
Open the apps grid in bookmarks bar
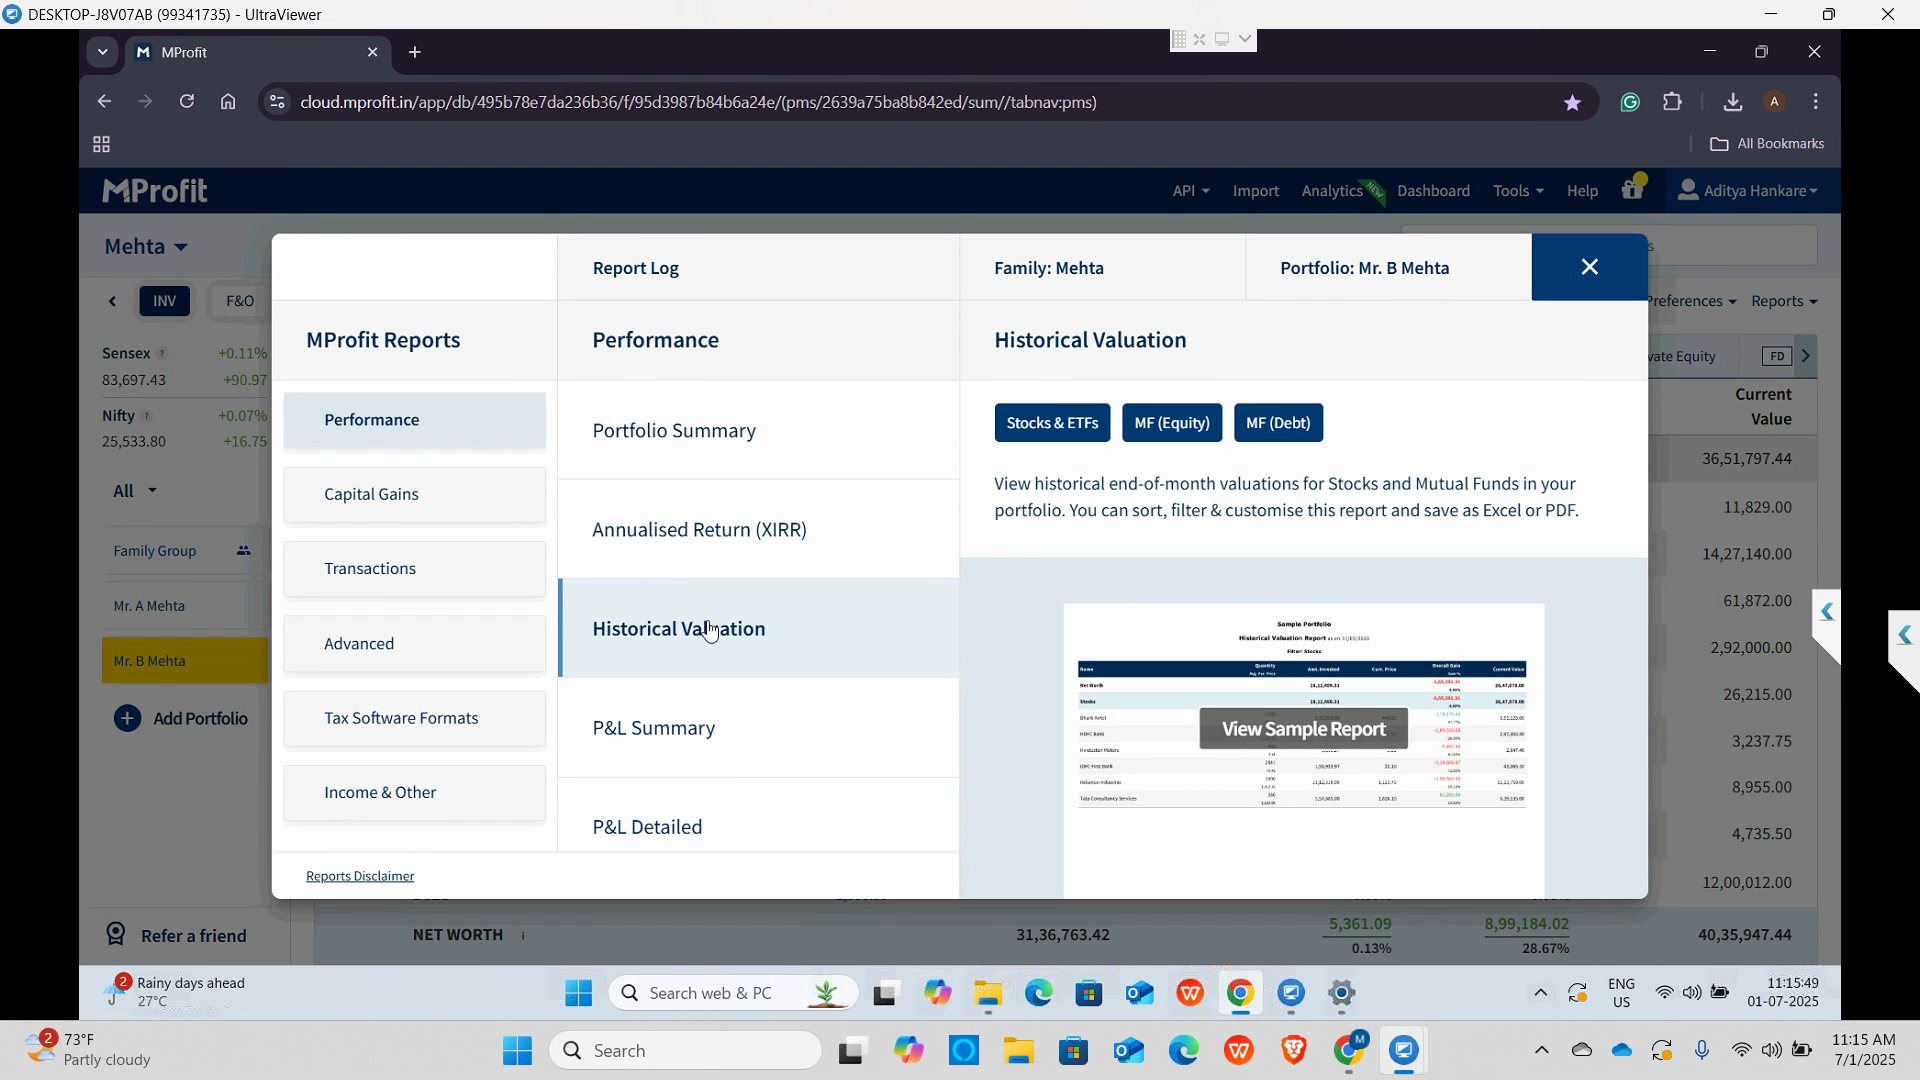pos(101,145)
